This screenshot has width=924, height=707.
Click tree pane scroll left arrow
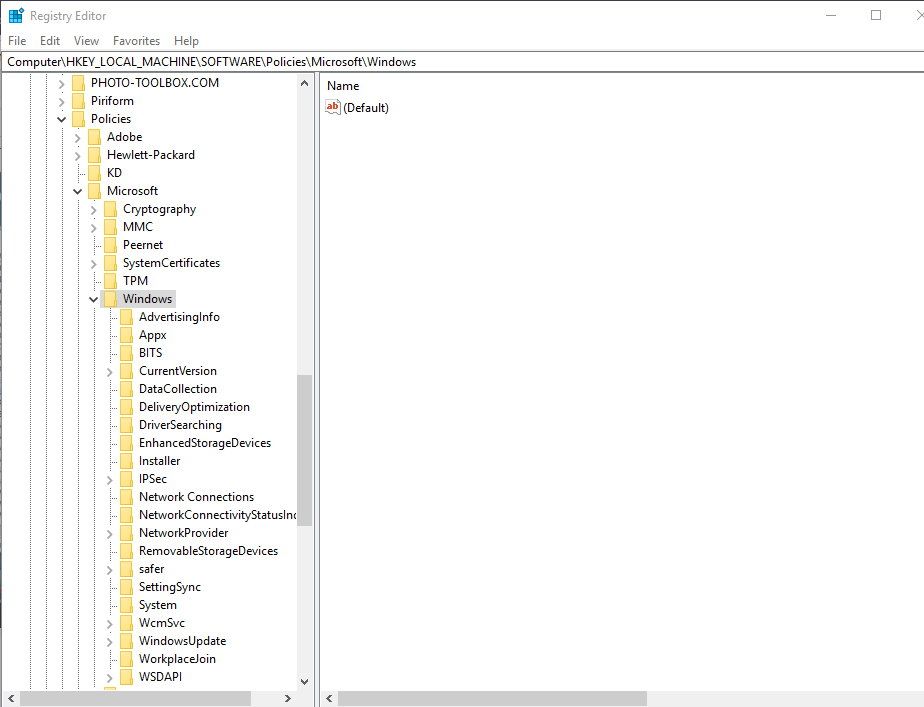(11, 698)
